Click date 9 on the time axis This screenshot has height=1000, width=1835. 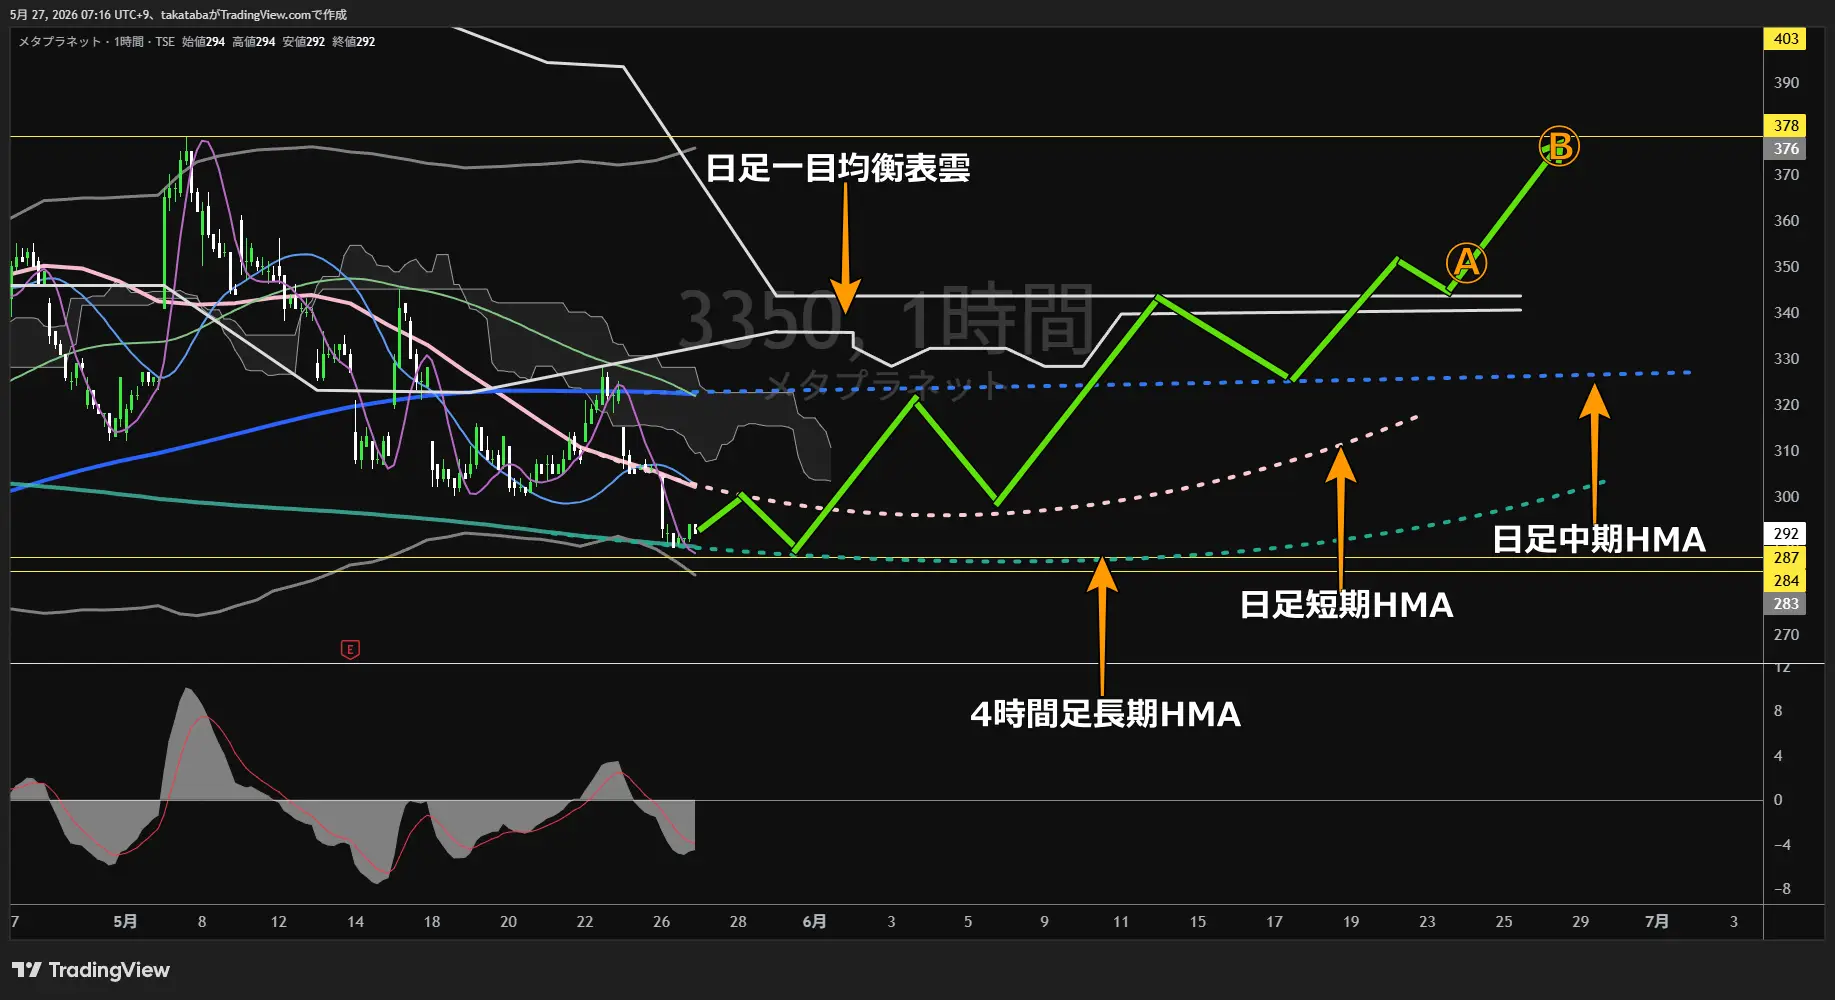pos(1044,922)
